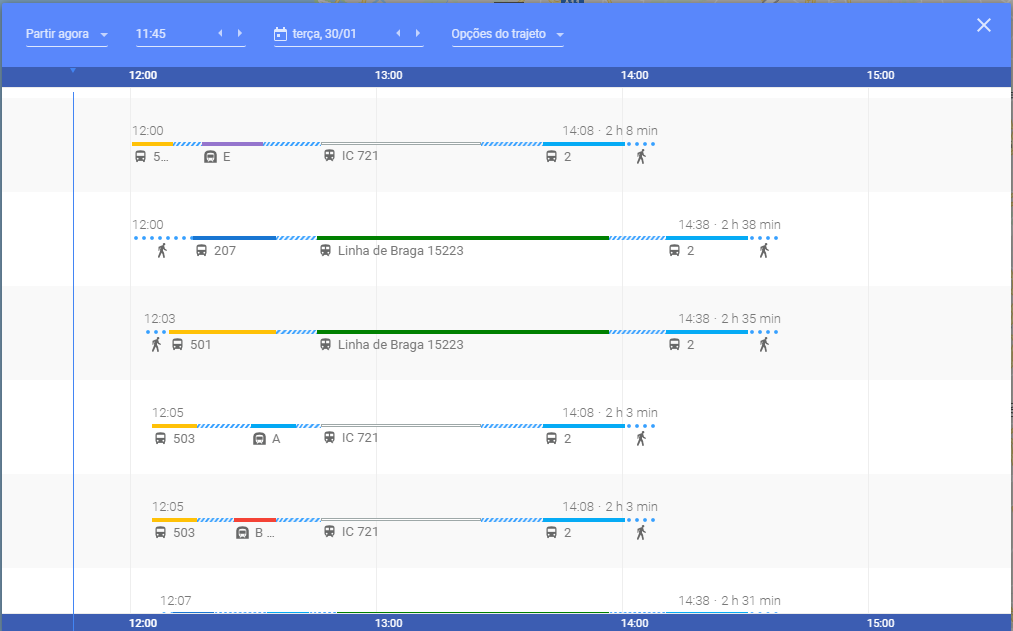Click the bus 501 icon
This screenshot has height=631, width=1013.
pyautogui.click(x=177, y=345)
